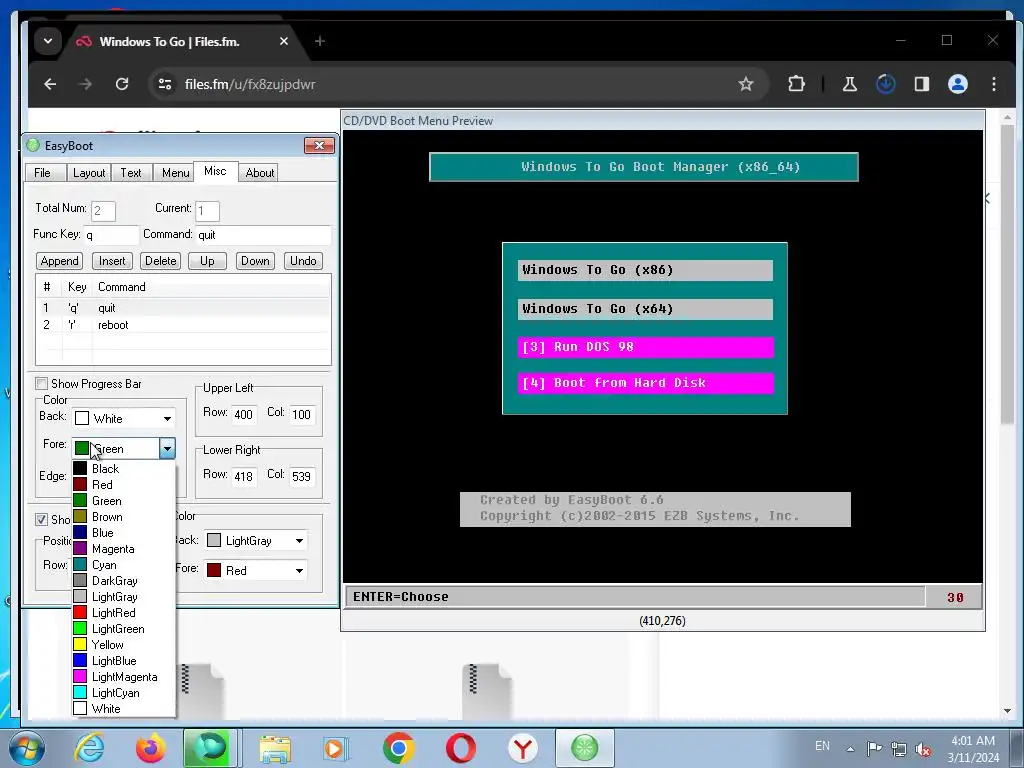
Task: Click the EN language indicator
Action: 822,746
